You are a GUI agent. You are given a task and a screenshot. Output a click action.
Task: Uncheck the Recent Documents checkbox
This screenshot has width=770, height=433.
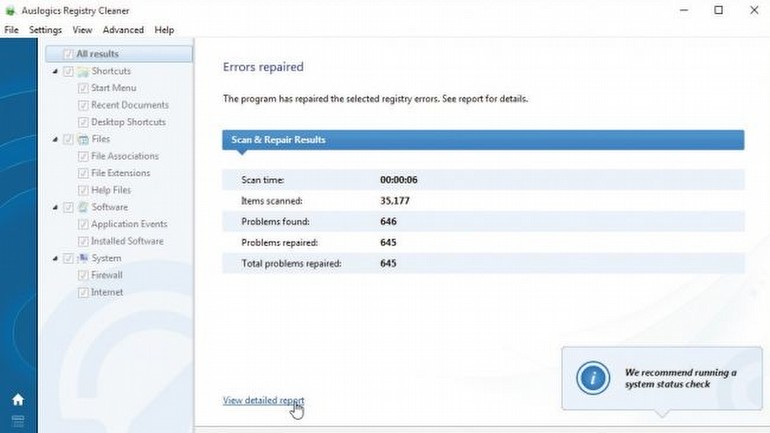click(83, 105)
